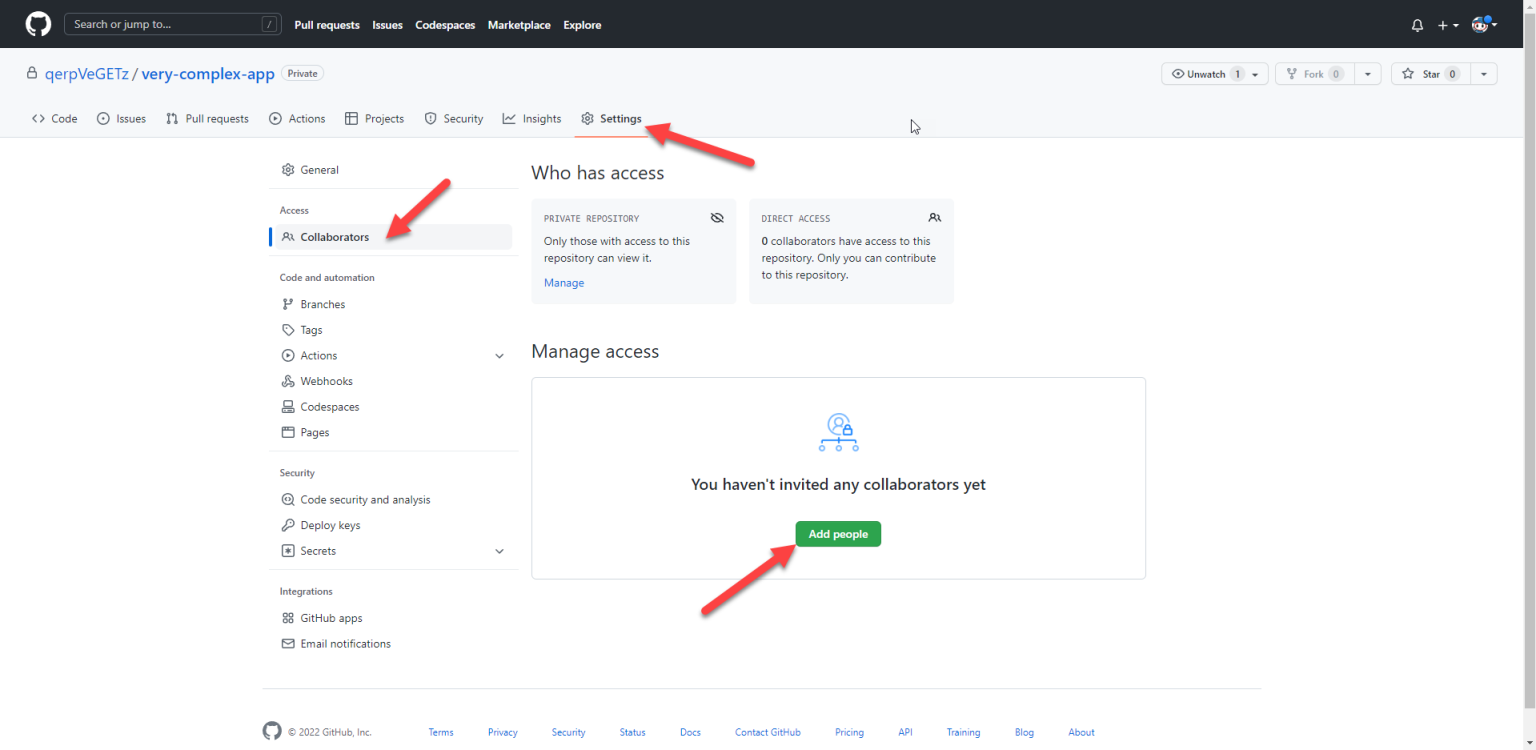1536x750 pixels.
Task: Click the people icon on Direct access card
Action: pyautogui.click(x=934, y=217)
